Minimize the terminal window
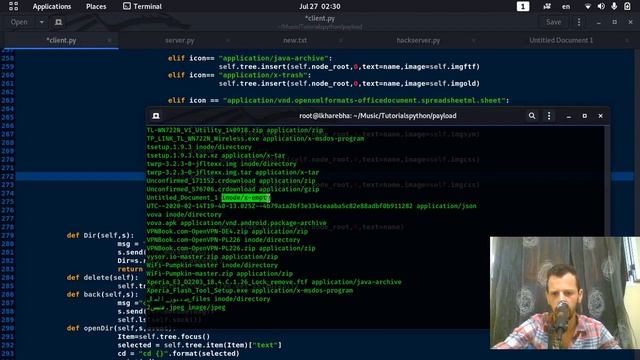Image resolution: width=640 pixels, height=360 pixels. point(569,116)
